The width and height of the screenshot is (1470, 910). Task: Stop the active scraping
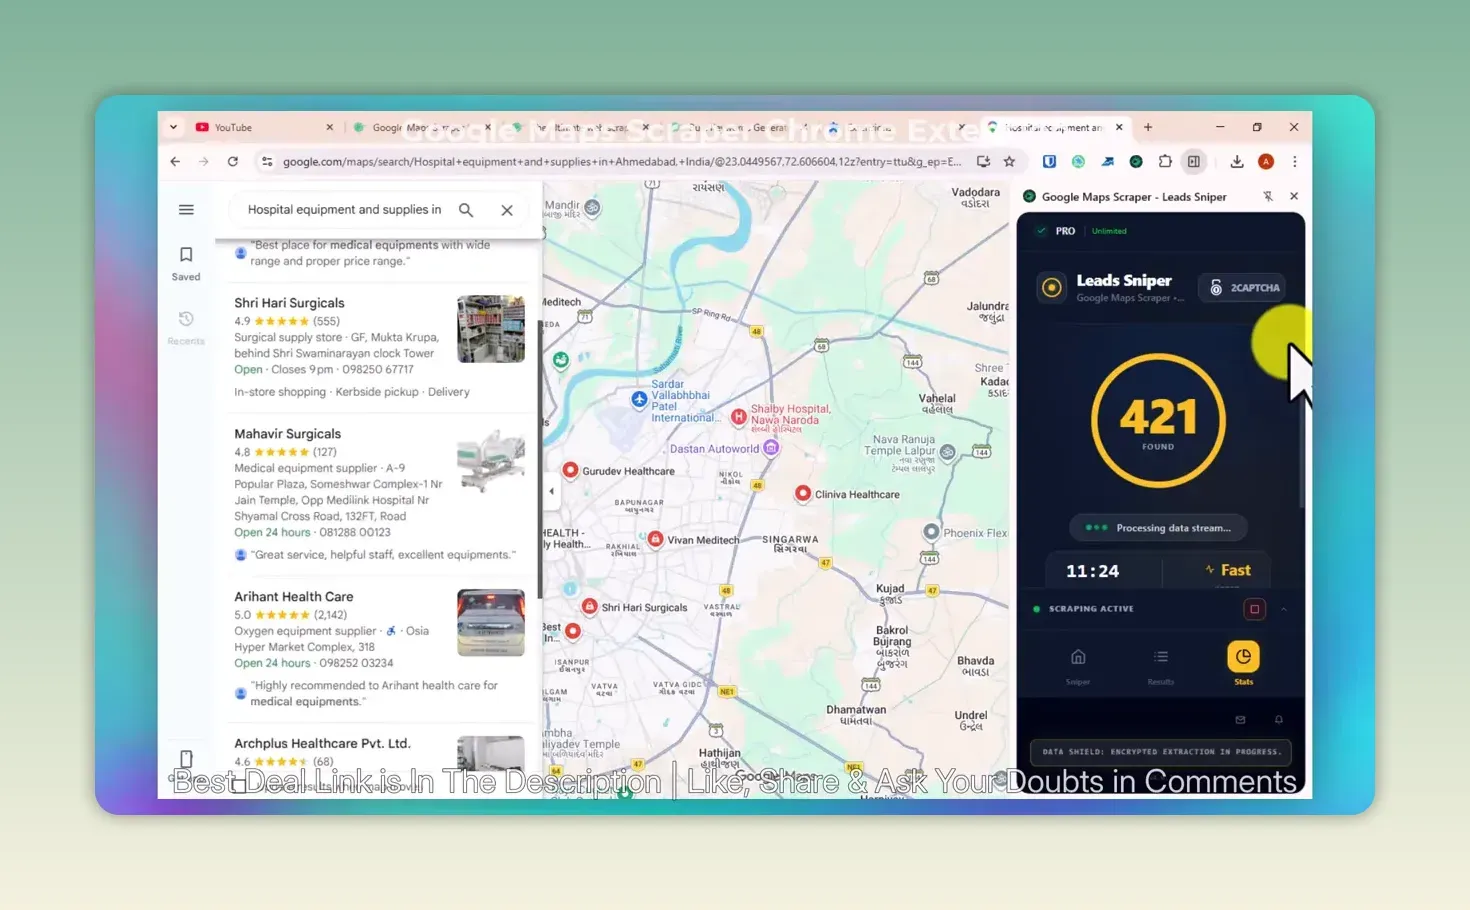click(1255, 609)
